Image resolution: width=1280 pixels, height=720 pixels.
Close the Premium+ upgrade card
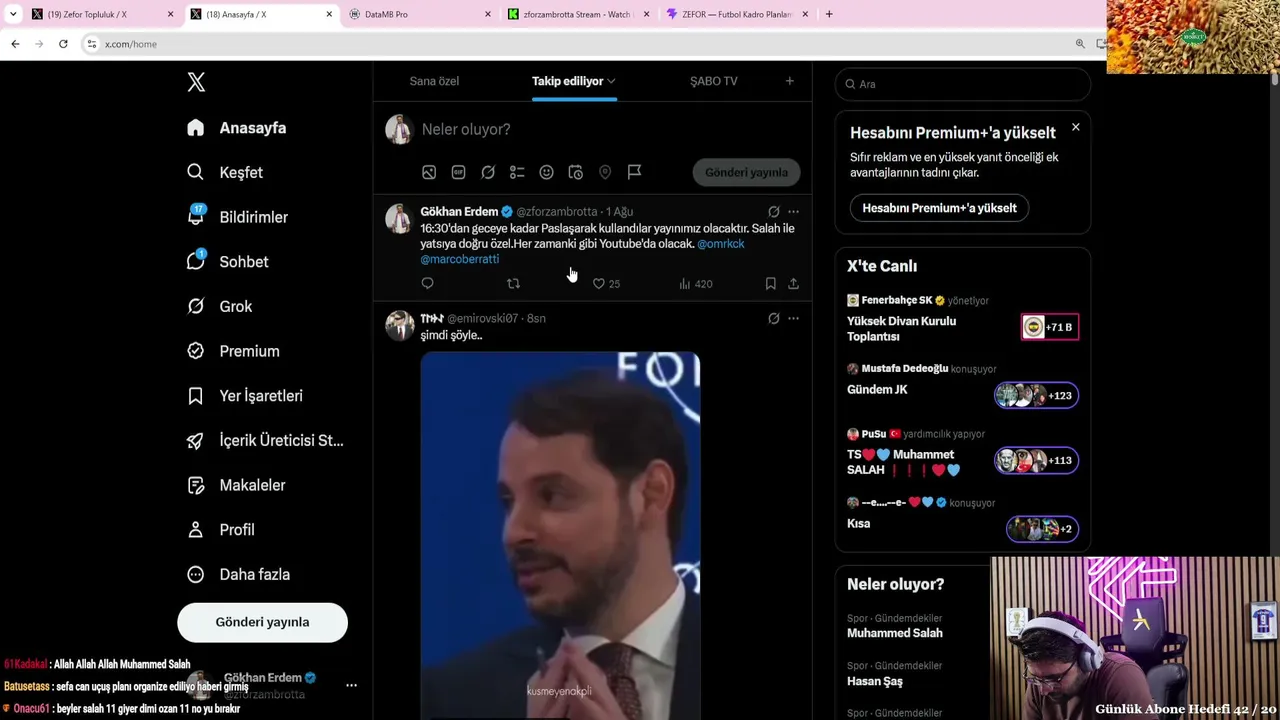pos(1075,127)
